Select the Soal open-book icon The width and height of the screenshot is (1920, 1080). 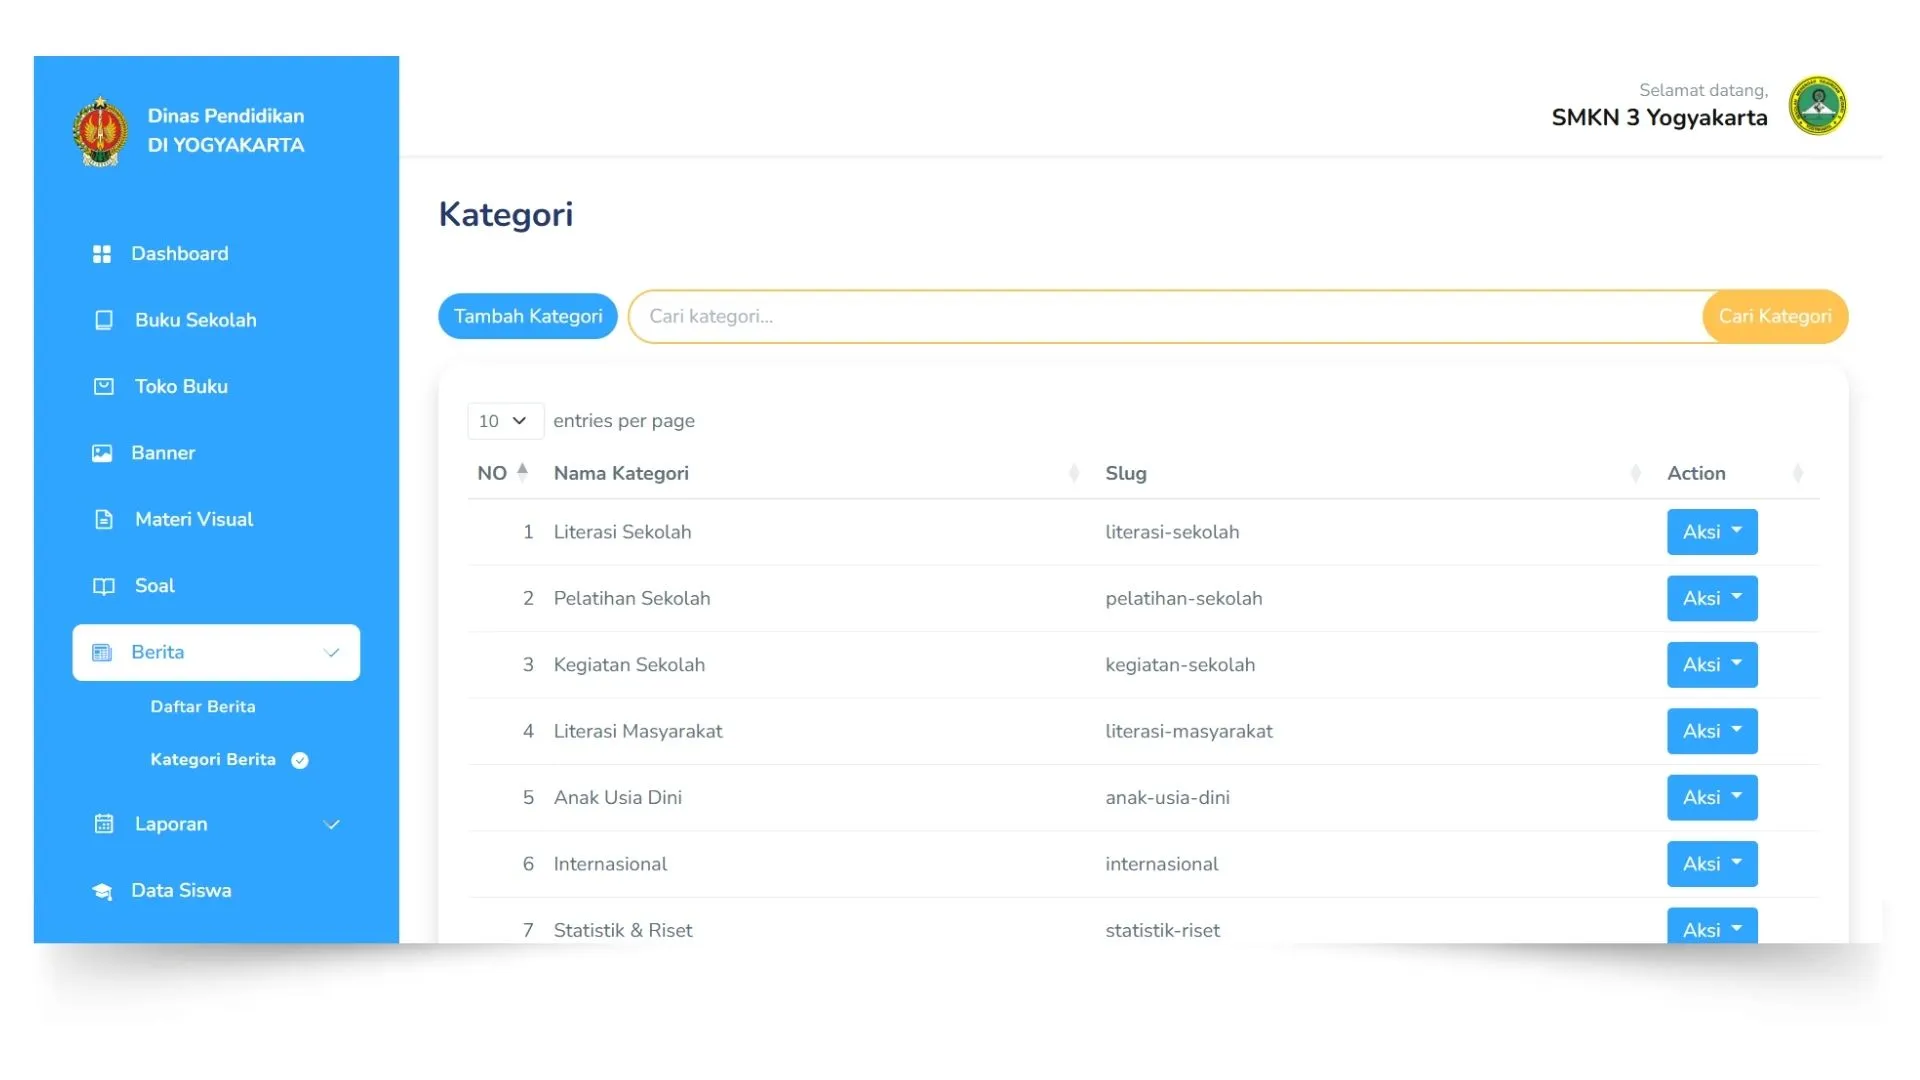(x=103, y=586)
